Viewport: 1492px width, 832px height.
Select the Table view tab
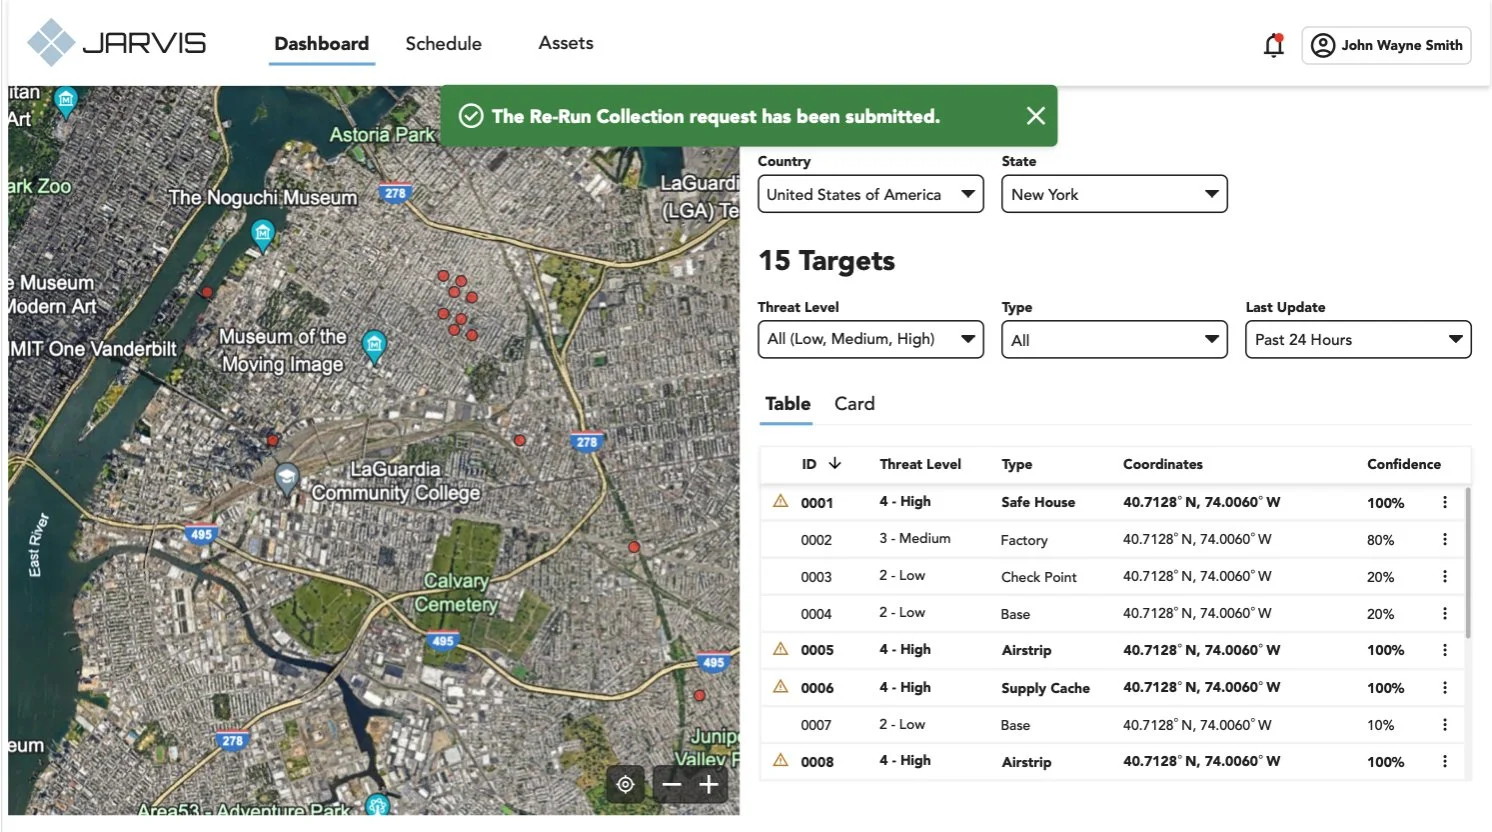(787, 404)
